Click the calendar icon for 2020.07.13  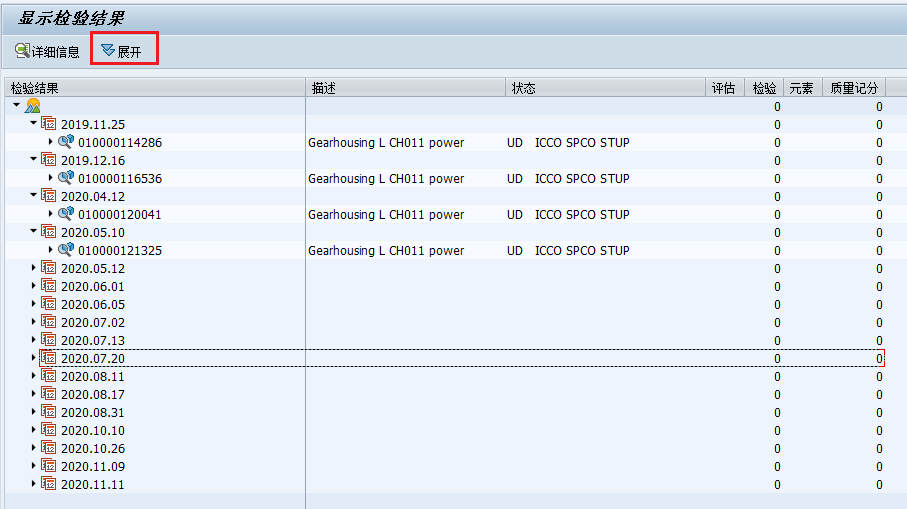pos(49,340)
